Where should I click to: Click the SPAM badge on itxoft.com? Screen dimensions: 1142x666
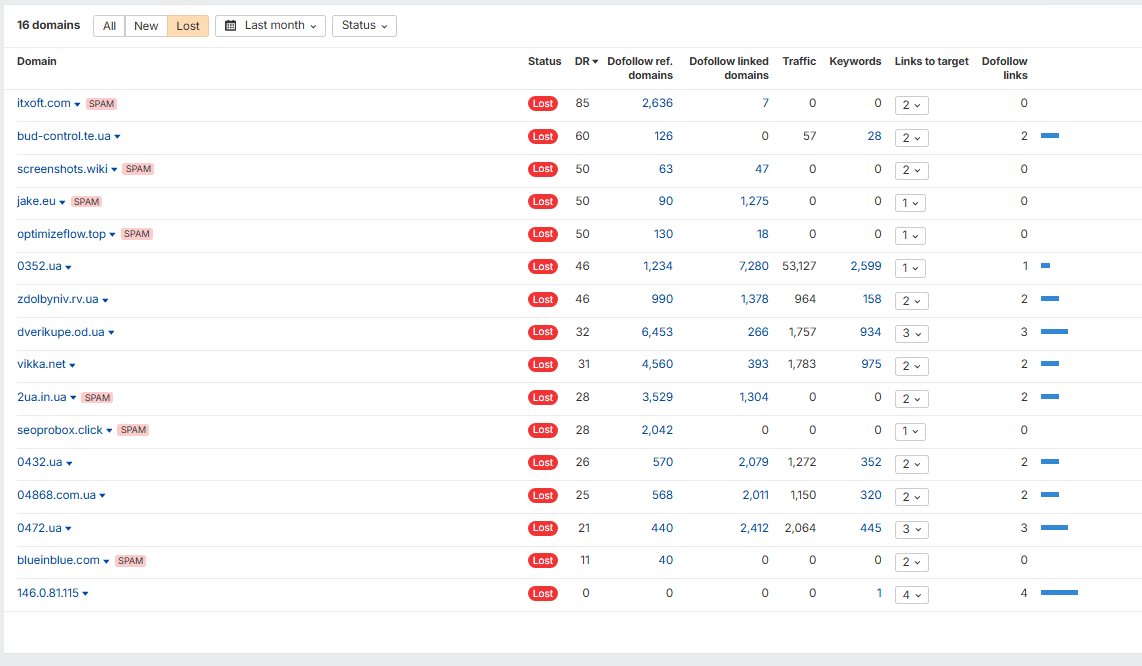101,104
